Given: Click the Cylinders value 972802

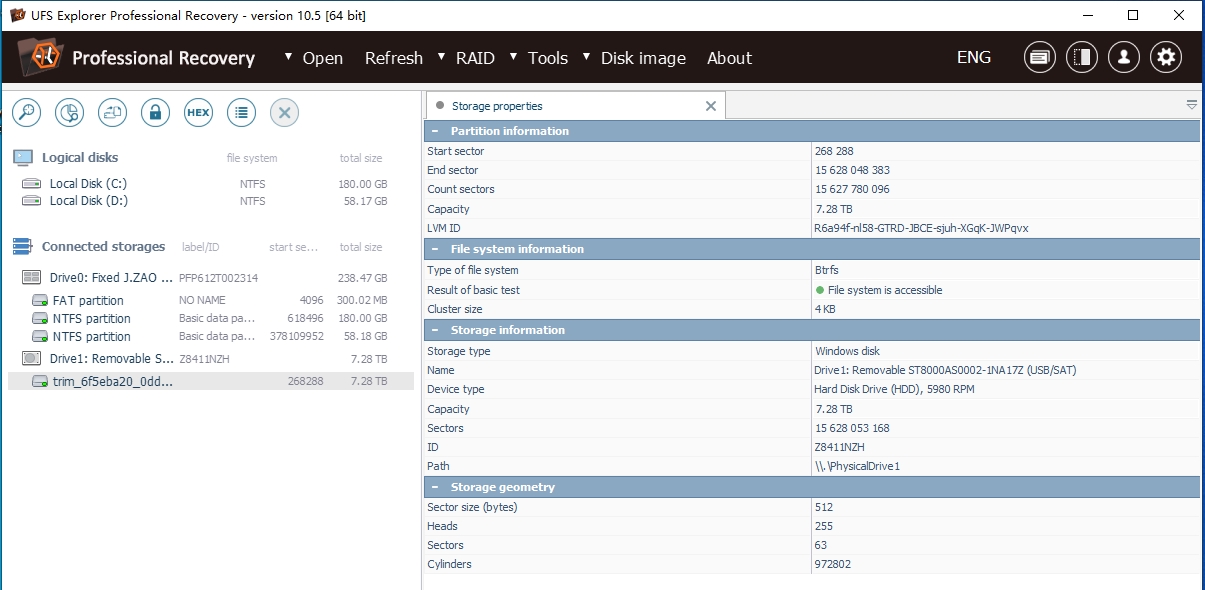Looking at the screenshot, I should pyautogui.click(x=833, y=564).
